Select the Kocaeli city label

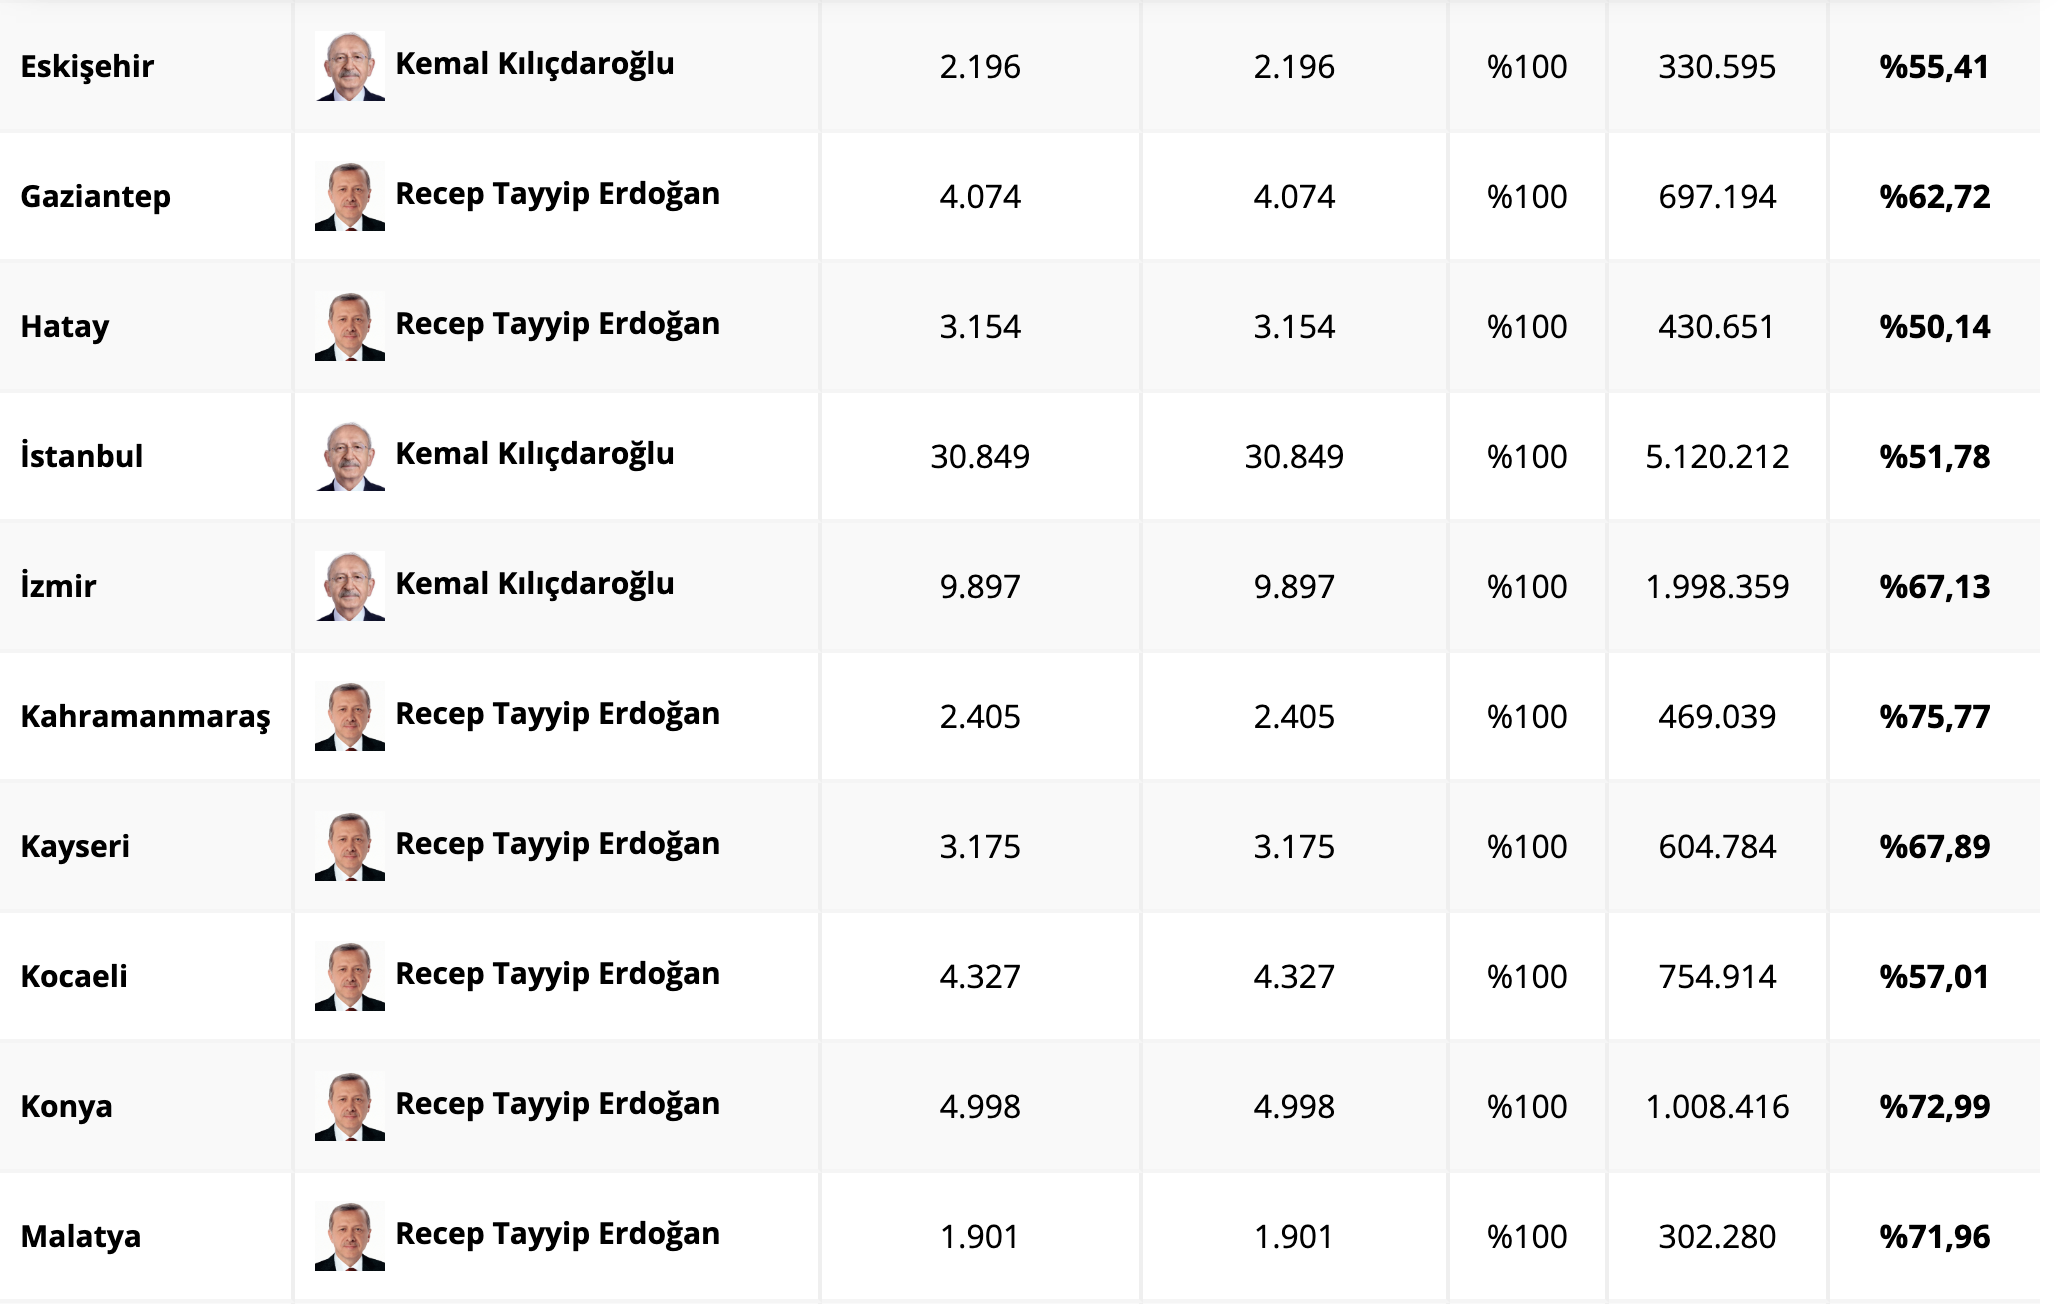[x=74, y=977]
